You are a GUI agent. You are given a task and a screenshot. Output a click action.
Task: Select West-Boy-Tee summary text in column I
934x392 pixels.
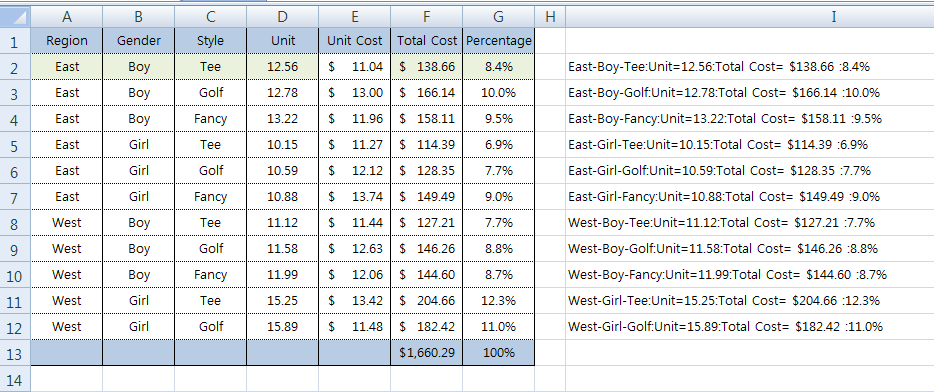click(721, 223)
